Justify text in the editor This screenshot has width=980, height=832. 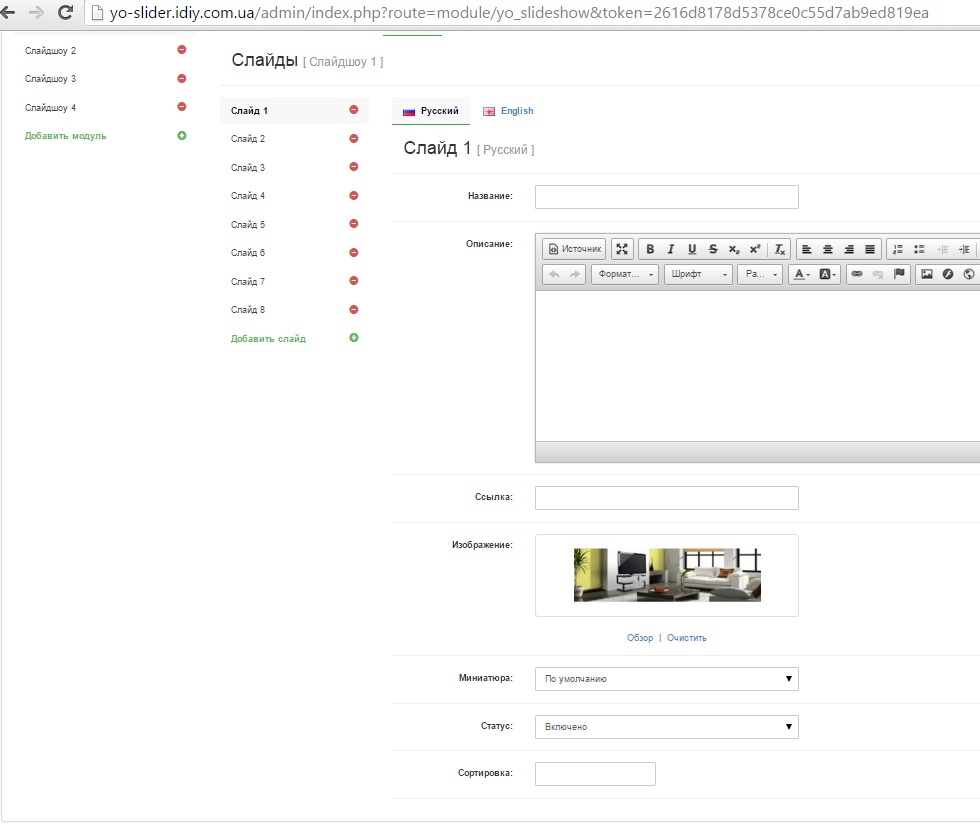click(x=870, y=249)
